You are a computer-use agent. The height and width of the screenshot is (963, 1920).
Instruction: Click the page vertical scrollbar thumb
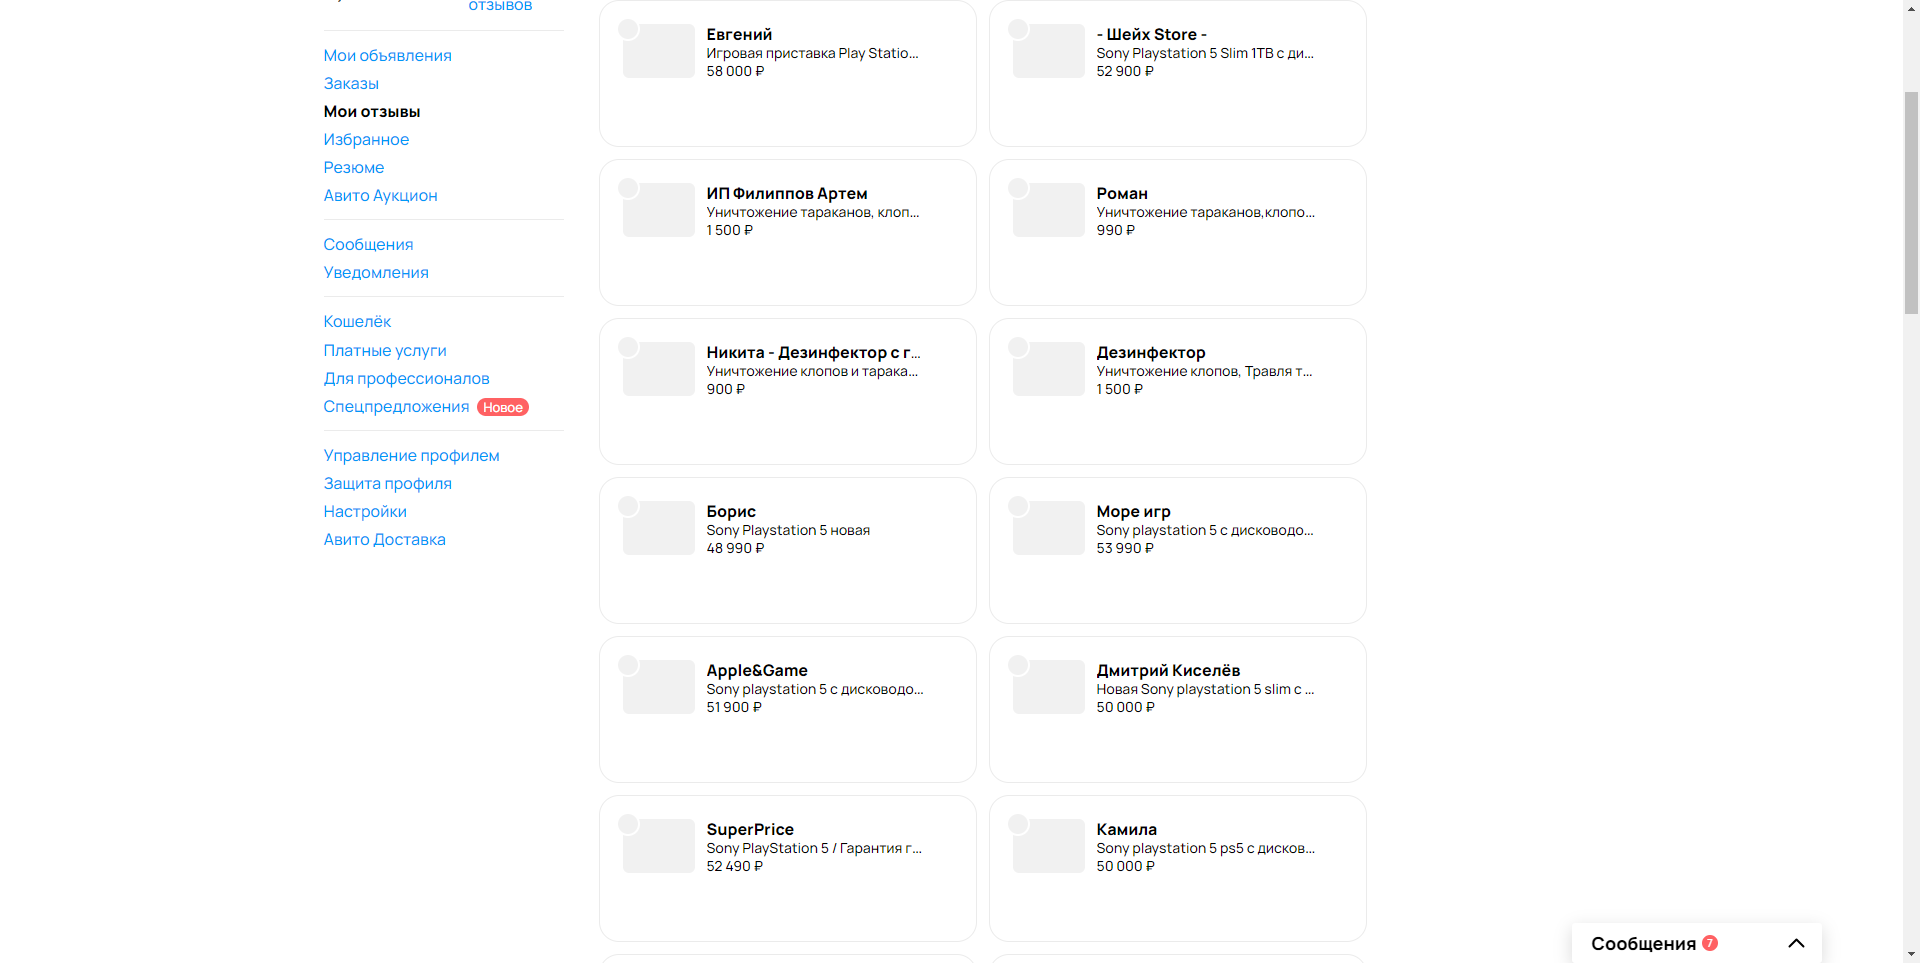(1911, 203)
